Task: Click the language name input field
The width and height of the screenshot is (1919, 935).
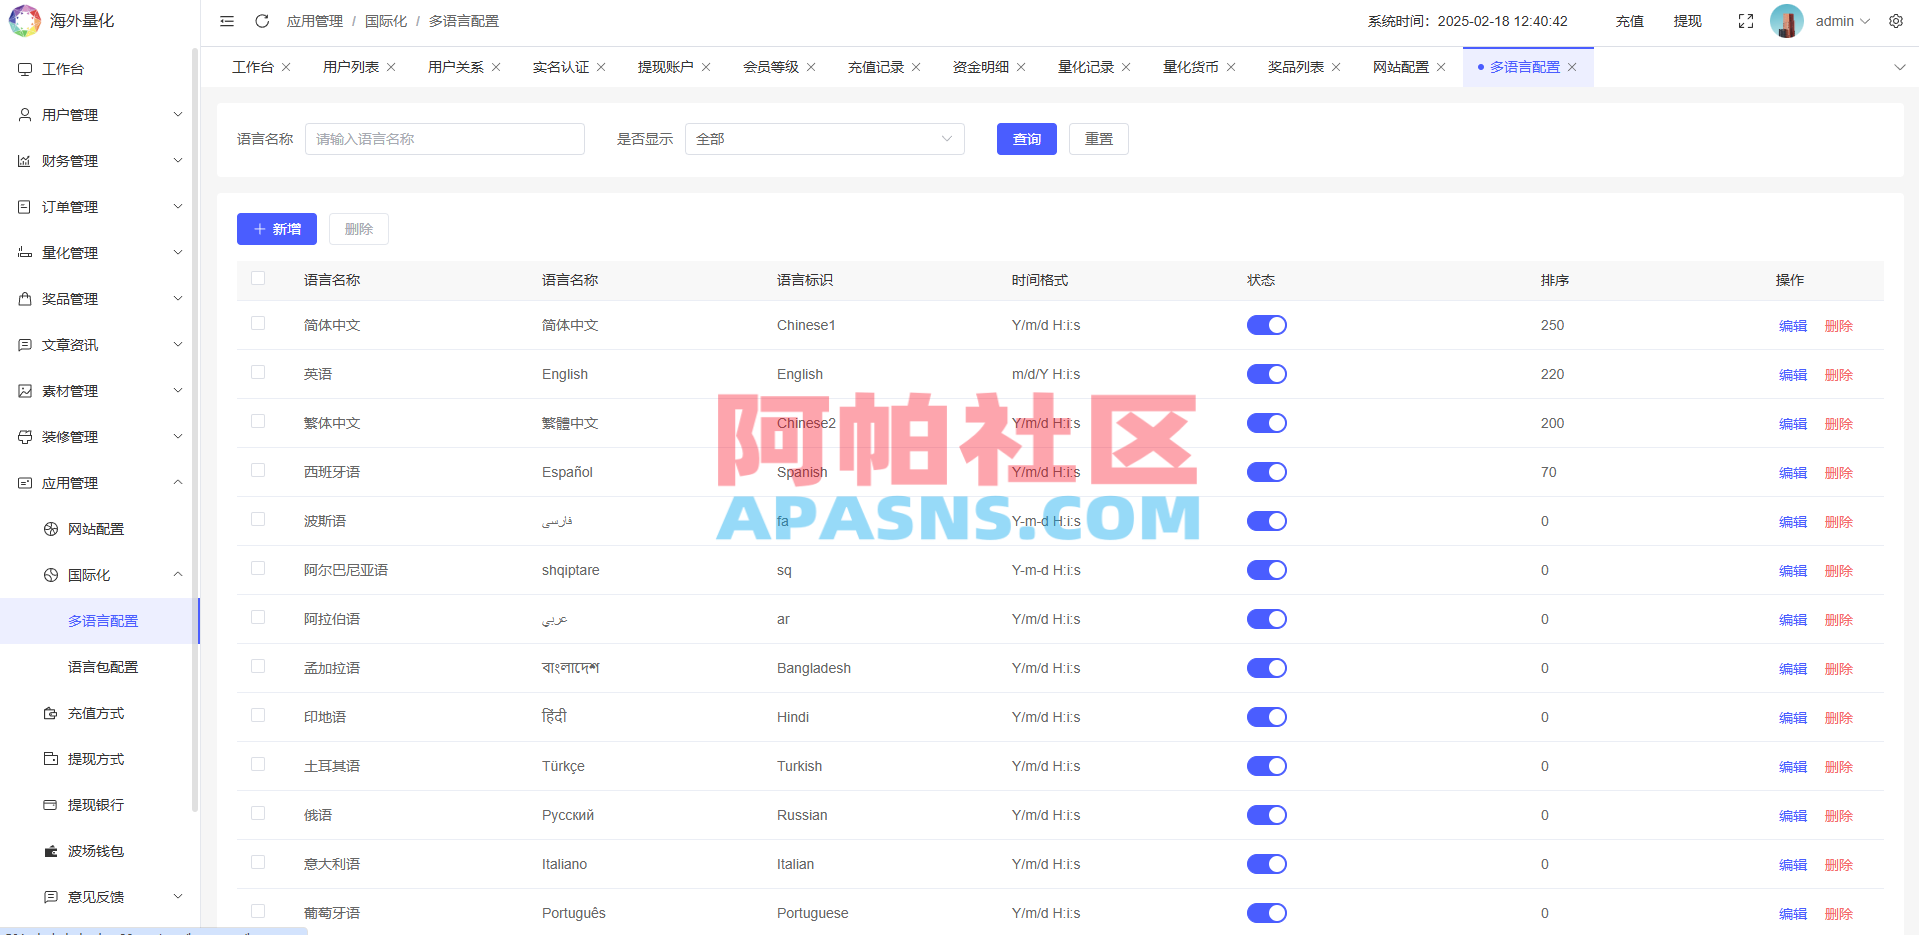Action: tap(443, 138)
